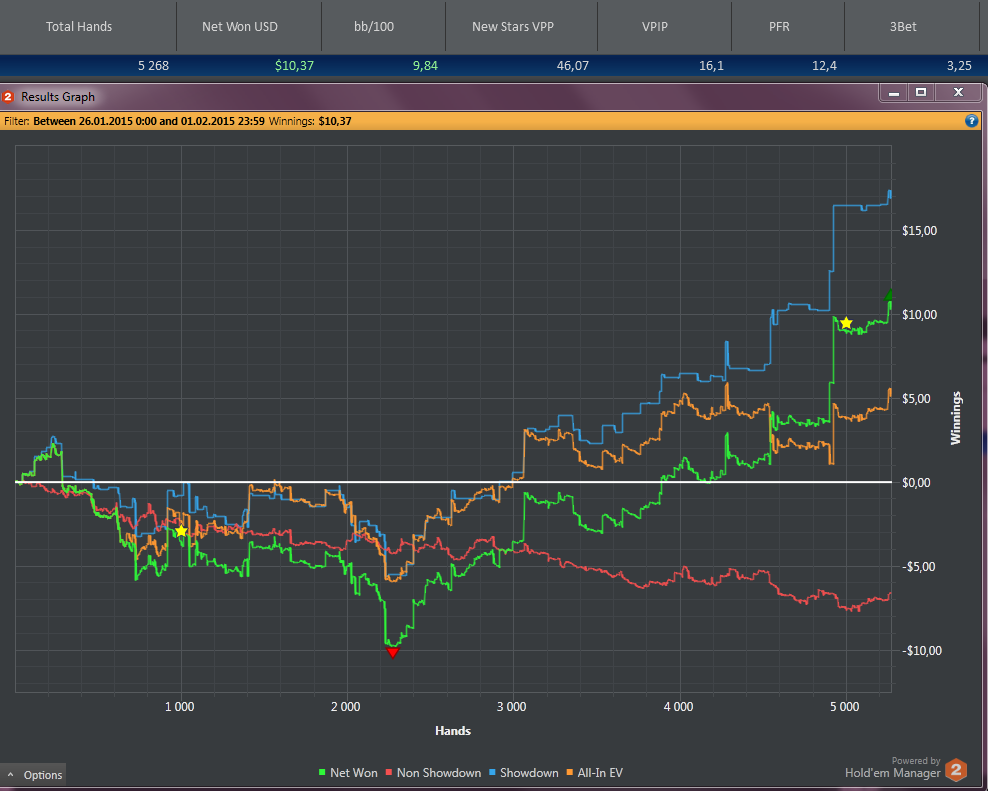Viewport: 988px width, 791px height.
Task: Click the Results Graph title bar text
Action: click(x=58, y=97)
